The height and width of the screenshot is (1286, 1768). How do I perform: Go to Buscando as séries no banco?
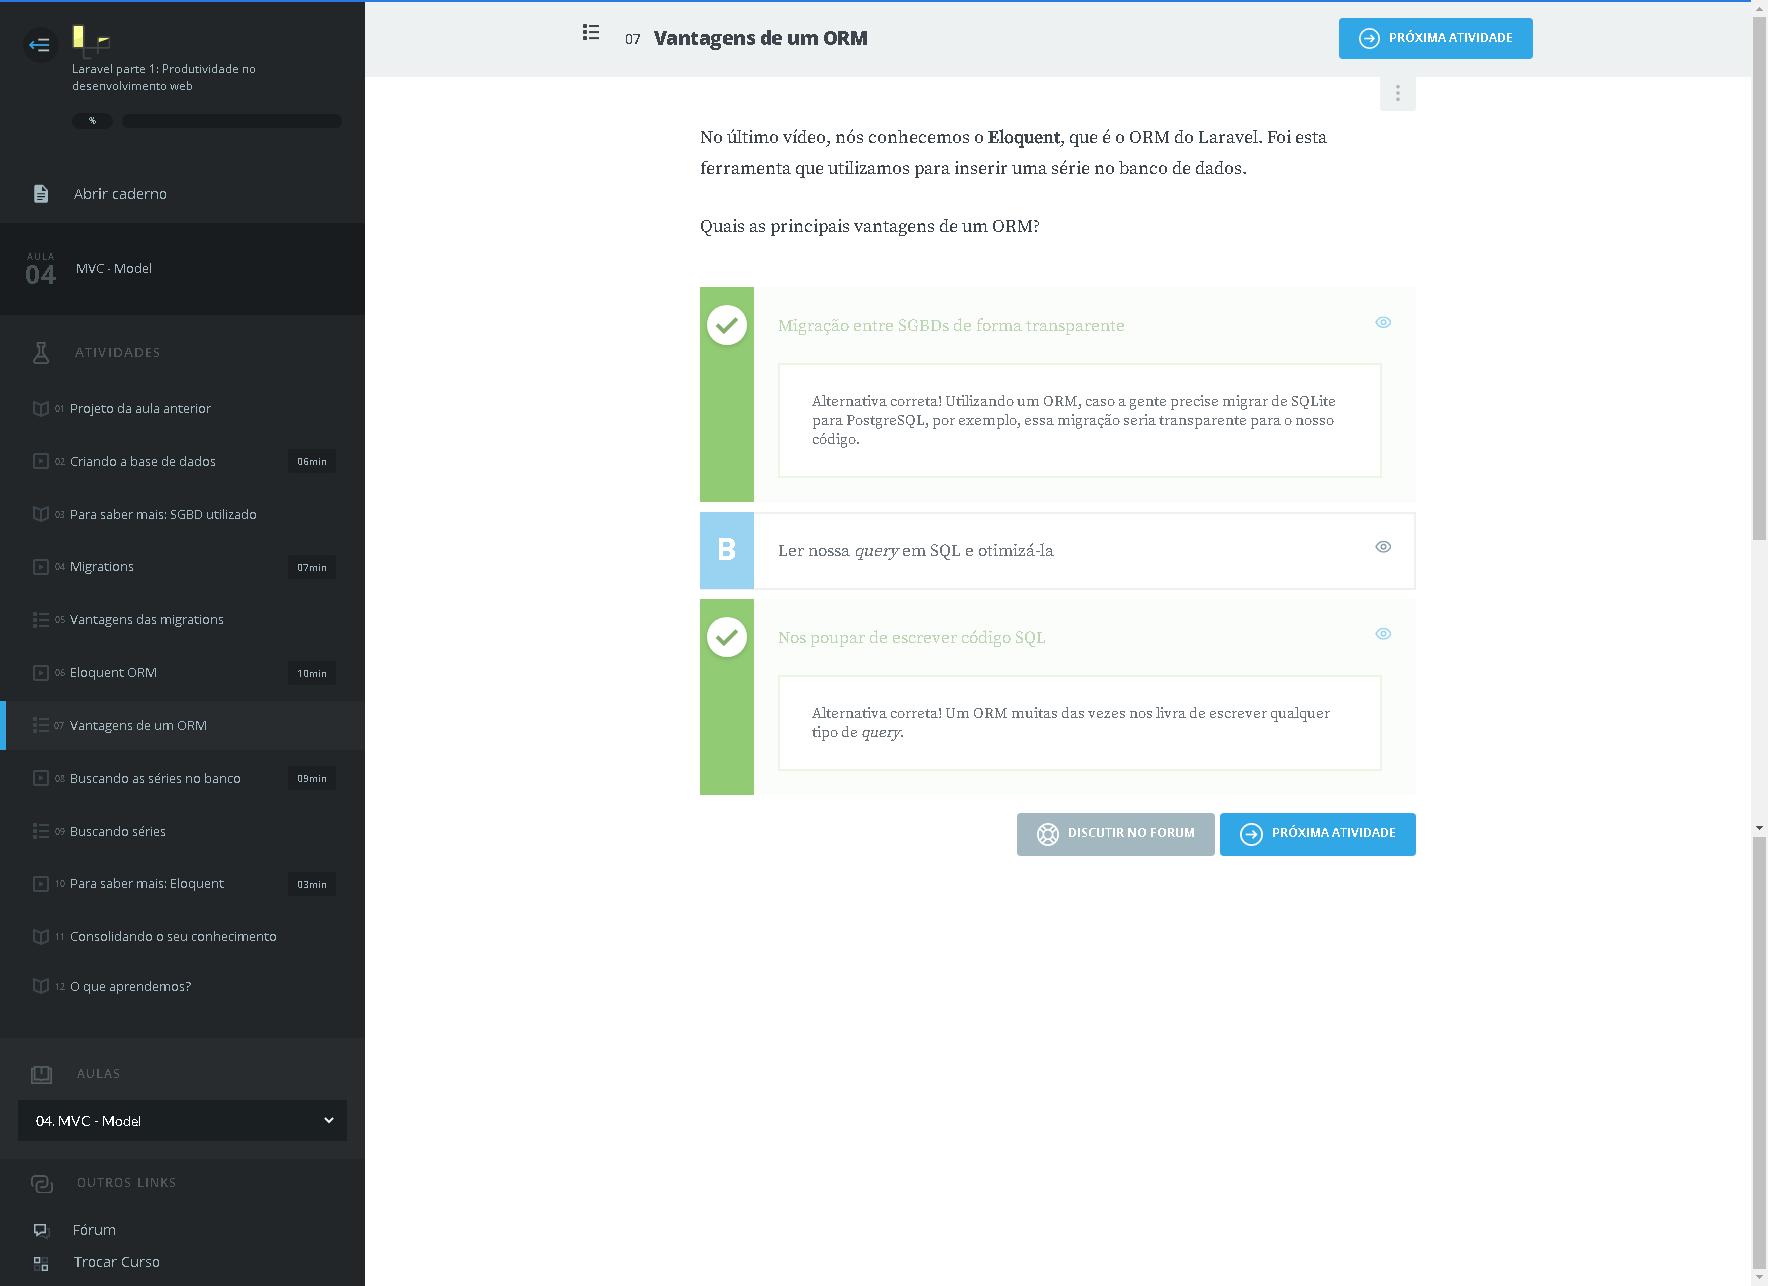155,779
